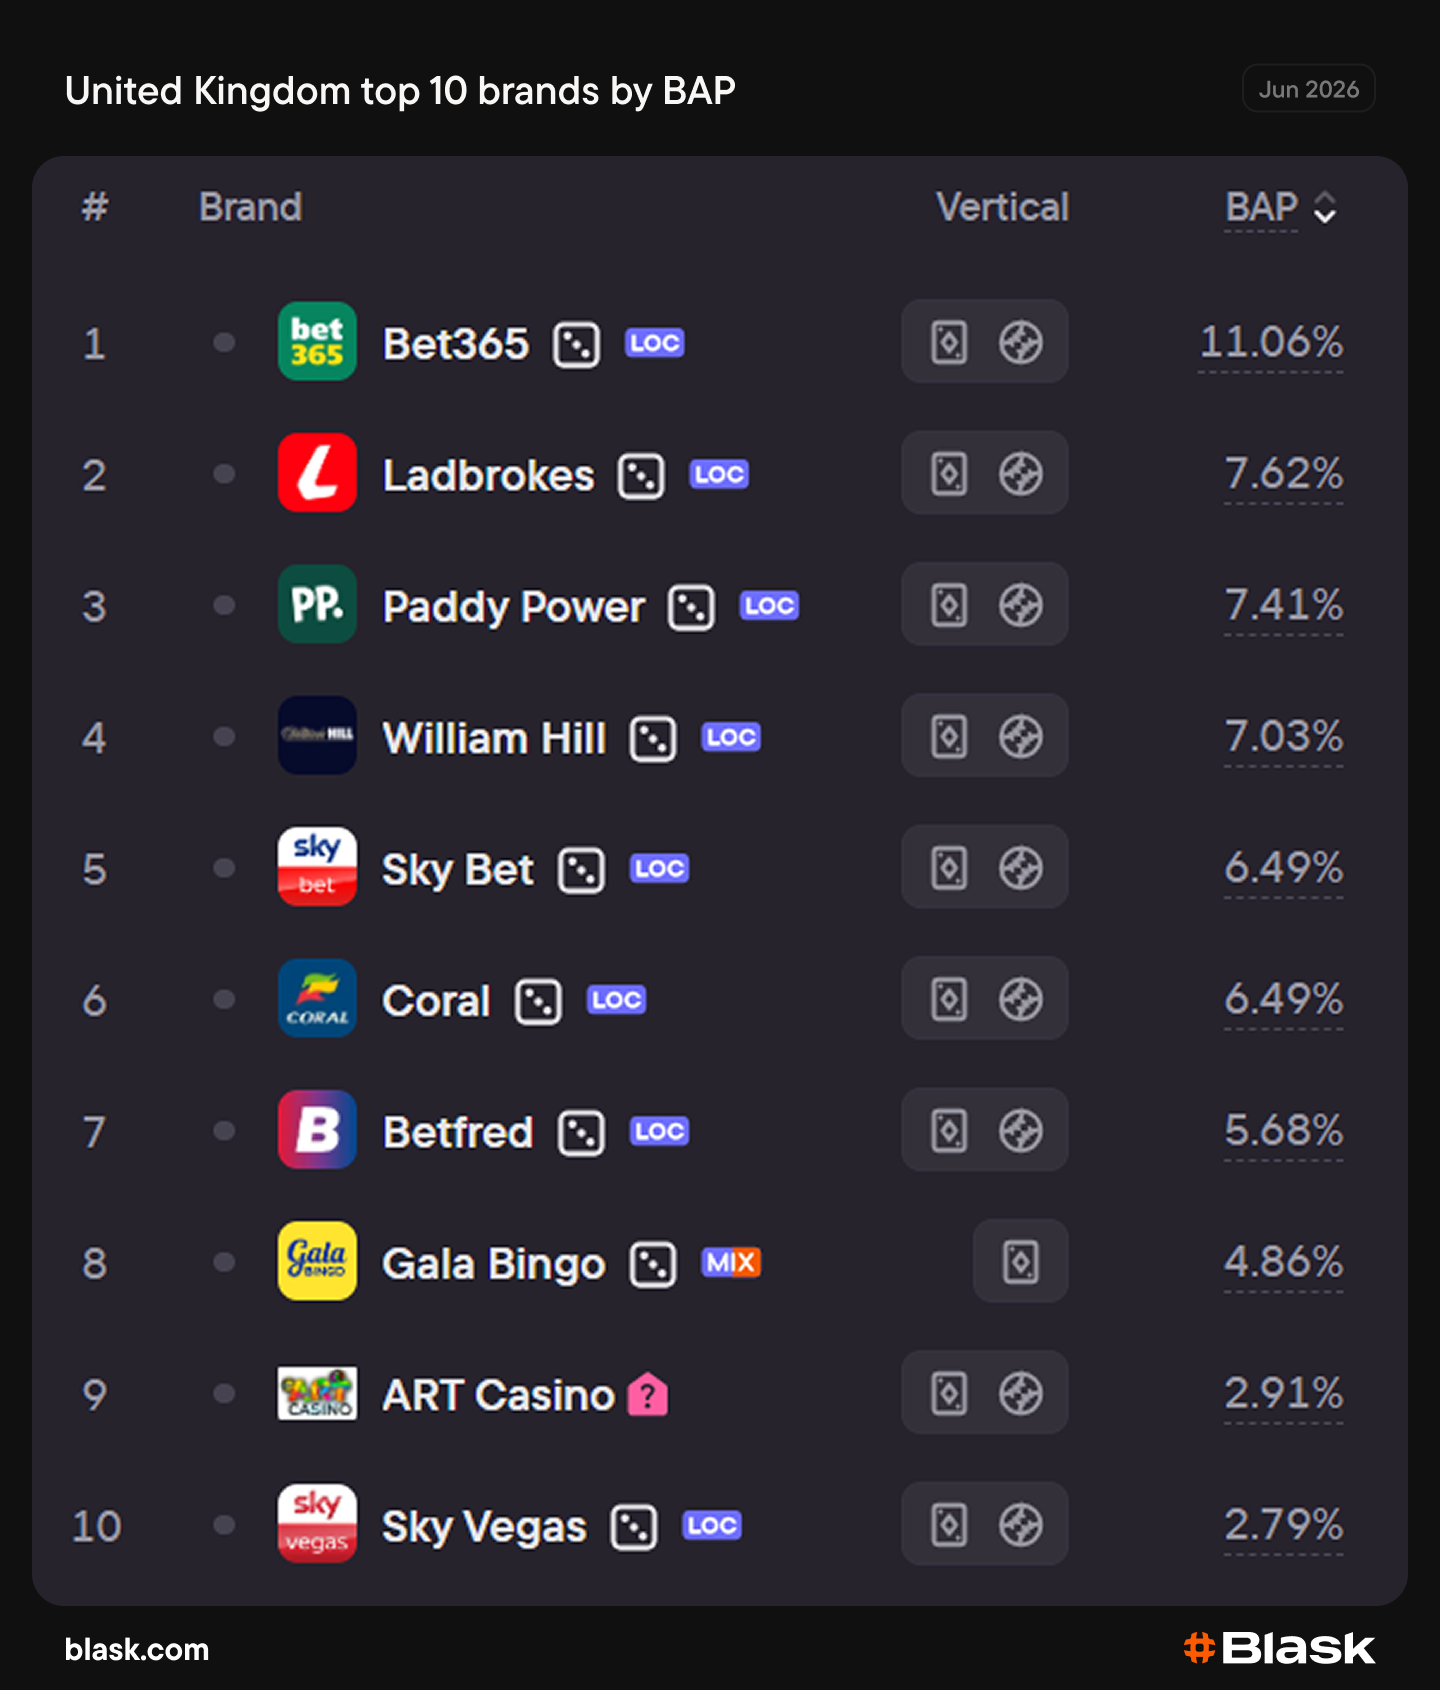The image size is (1440, 1690).
Task: Click the Sky Vegas brand name
Action: pyautogui.click(x=485, y=1527)
